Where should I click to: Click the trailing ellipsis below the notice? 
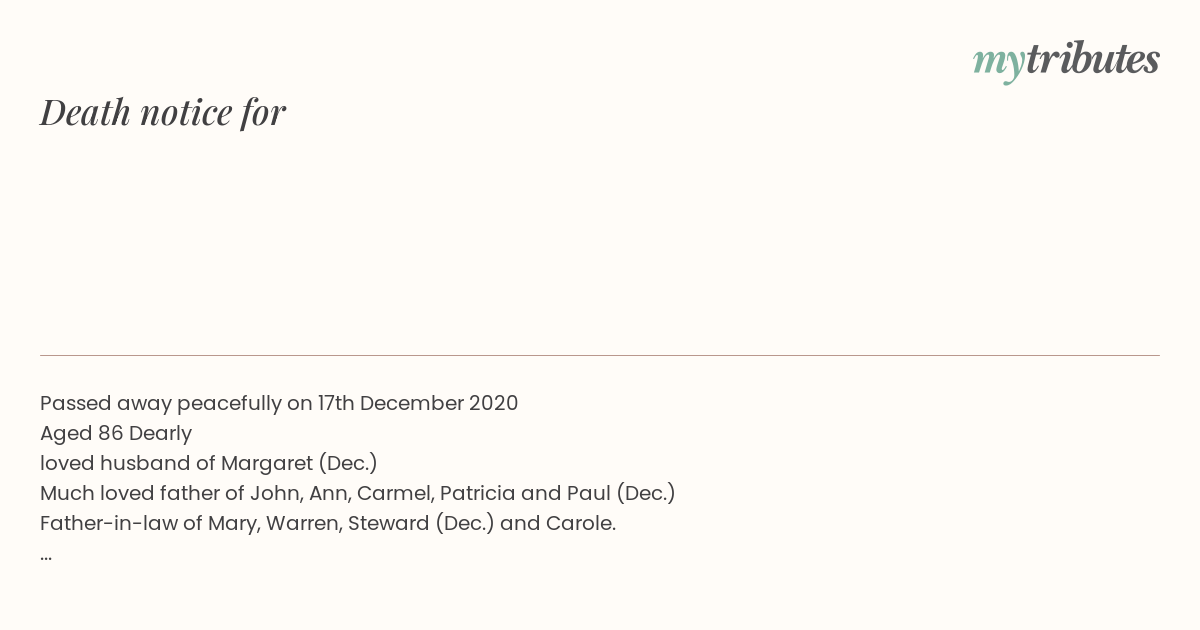click(x=46, y=555)
